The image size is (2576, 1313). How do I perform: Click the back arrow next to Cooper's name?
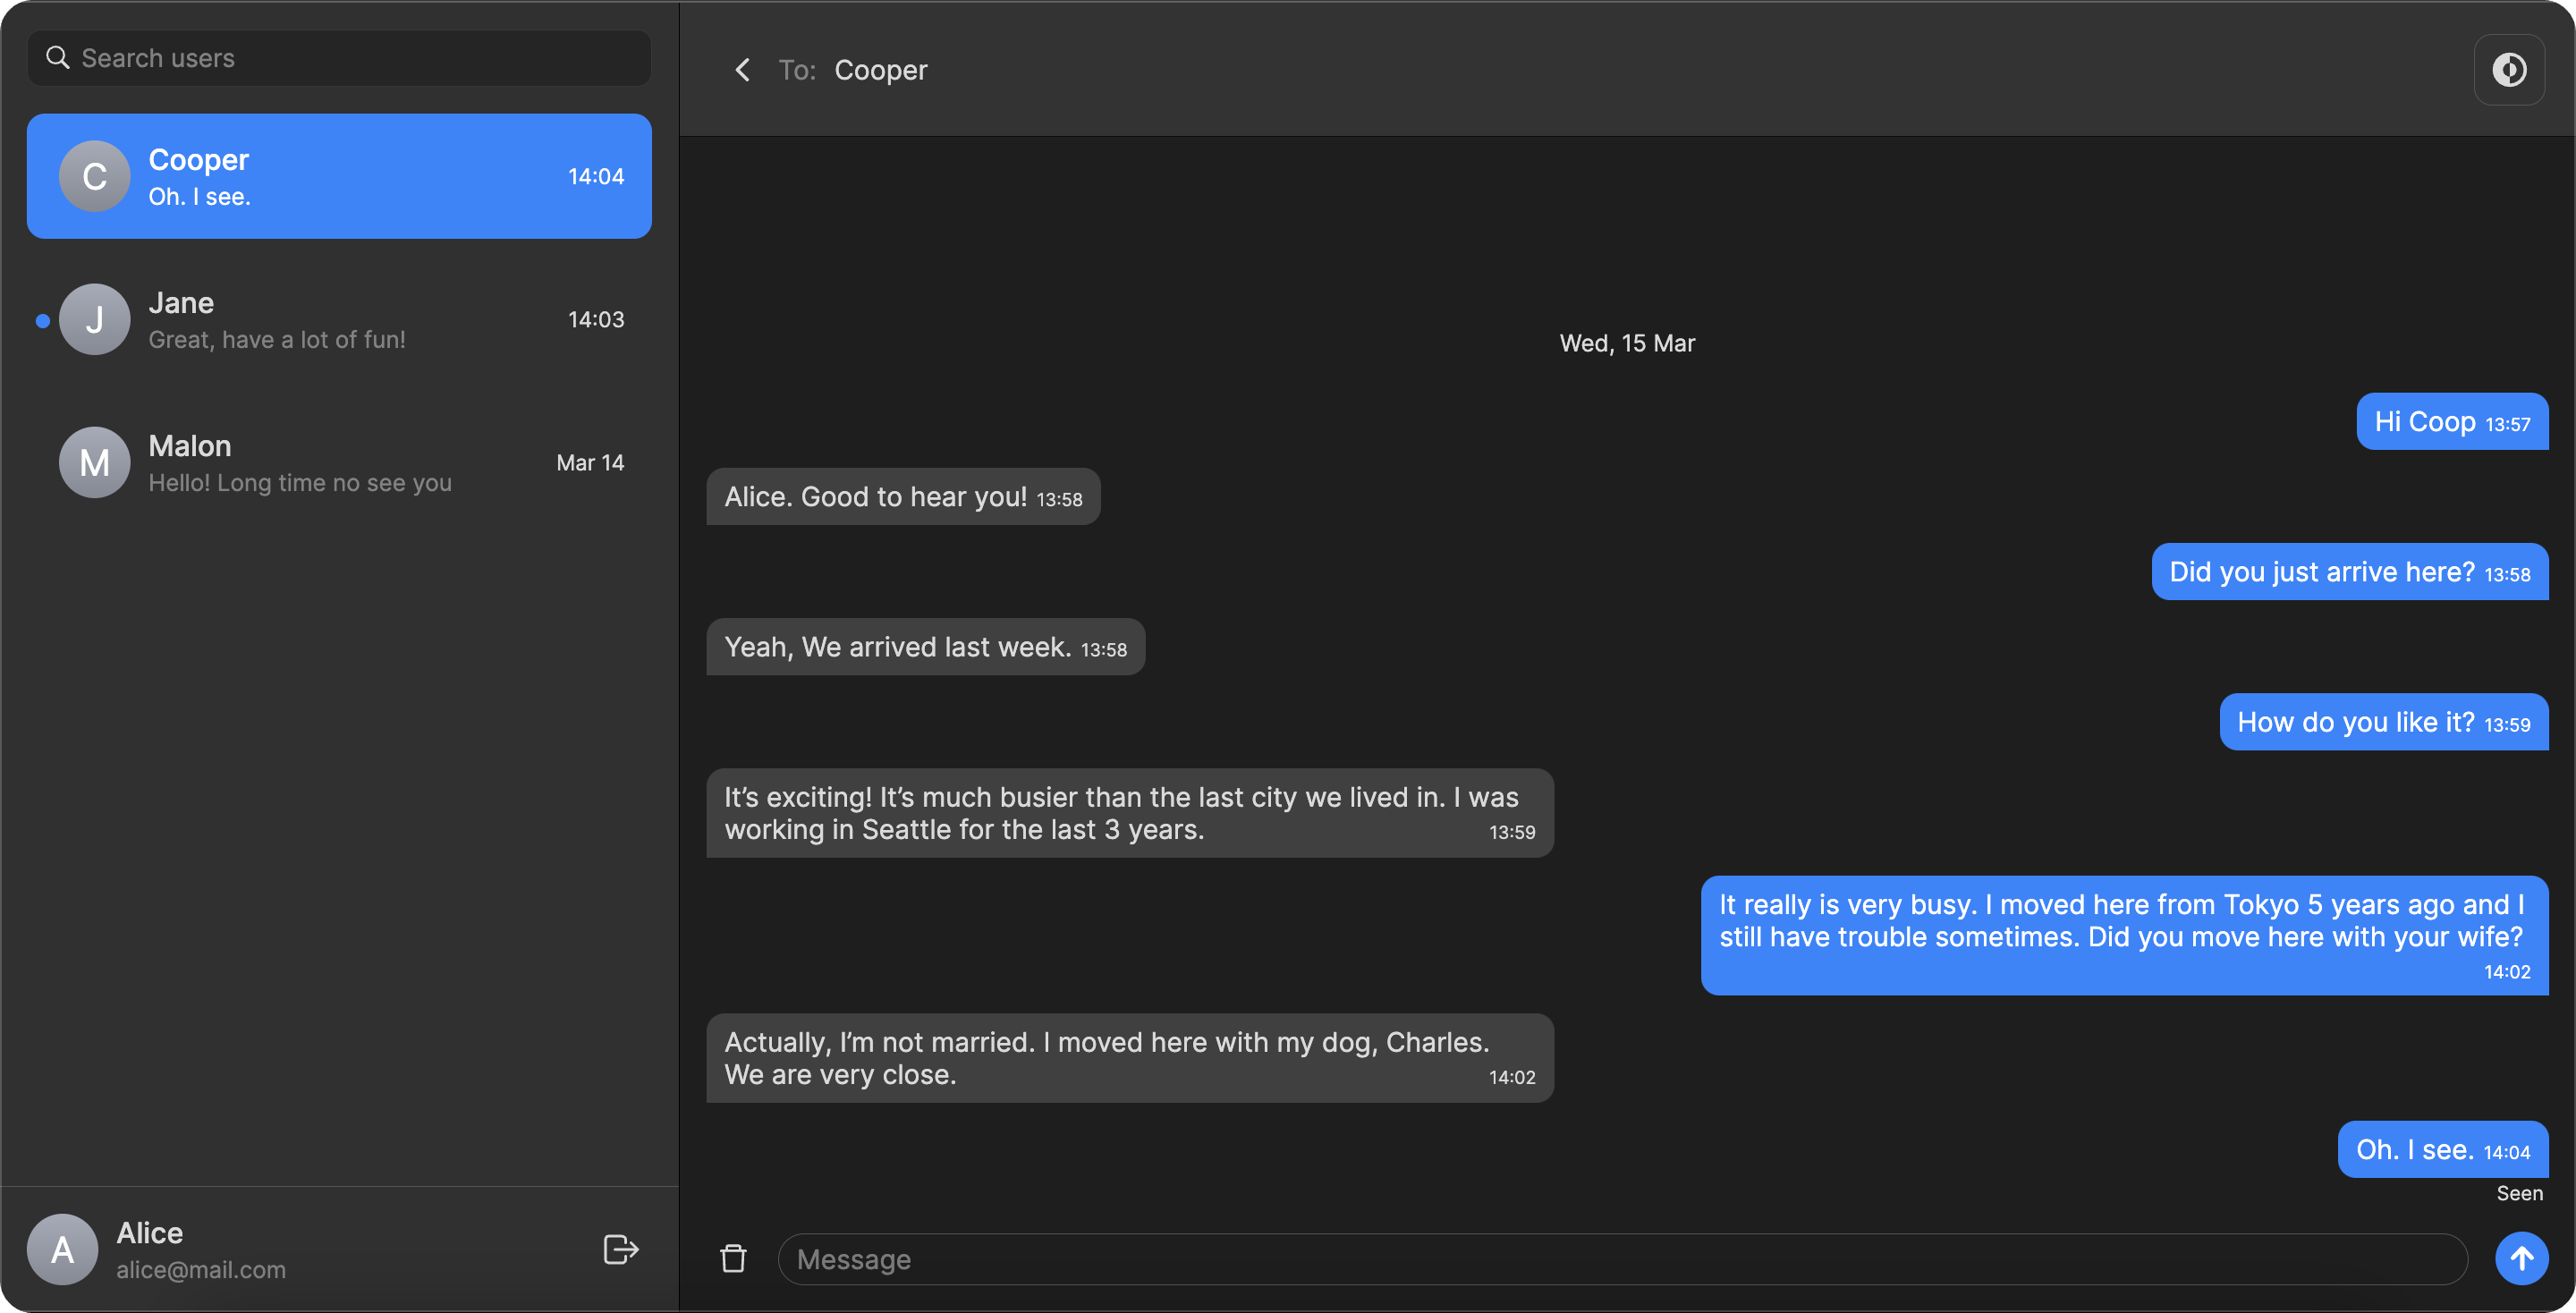pyautogui.click(x=742, y=69)
